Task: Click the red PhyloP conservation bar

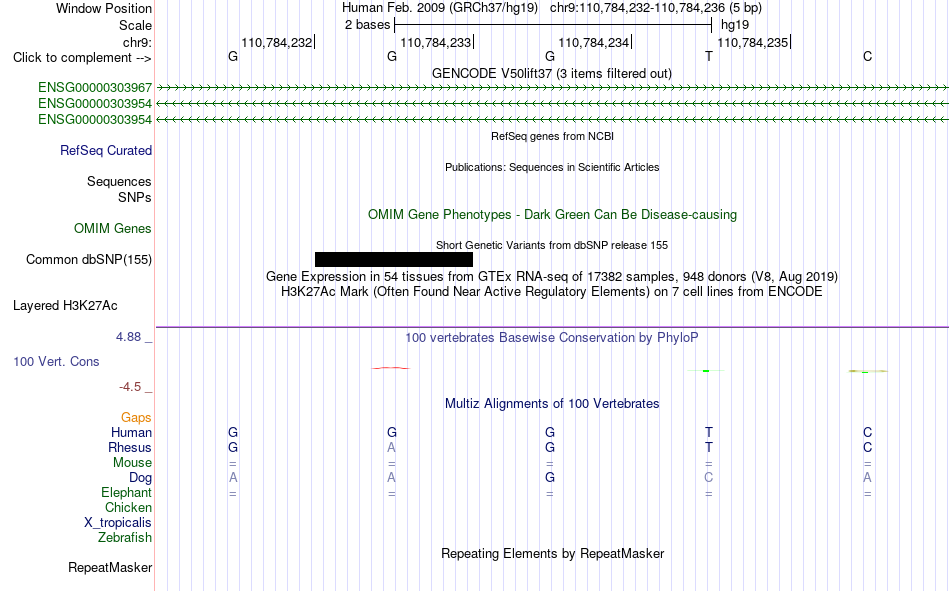Action: tap(391, 368)
